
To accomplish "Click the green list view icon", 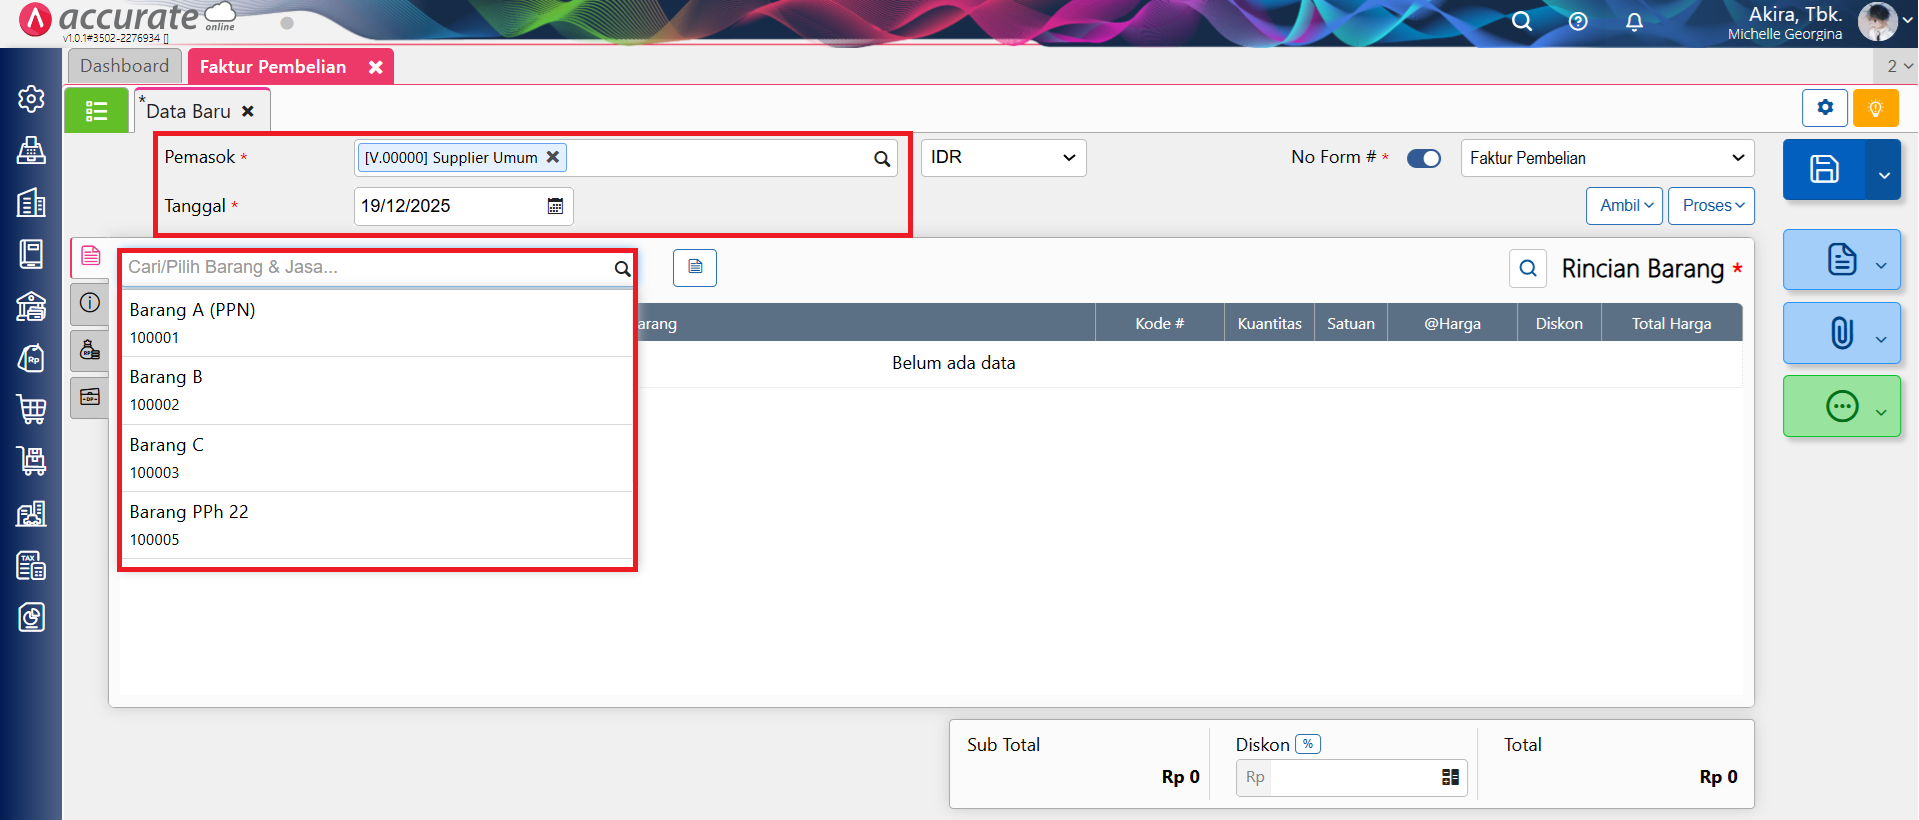I will tap(96, 111).
